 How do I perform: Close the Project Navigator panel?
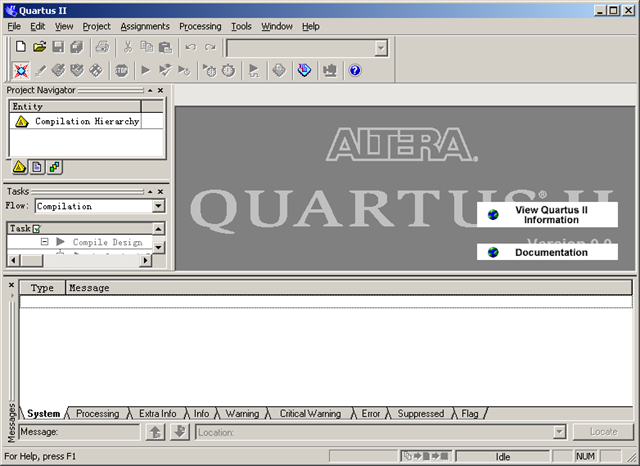pyautogui.click(x=160, y=90)
